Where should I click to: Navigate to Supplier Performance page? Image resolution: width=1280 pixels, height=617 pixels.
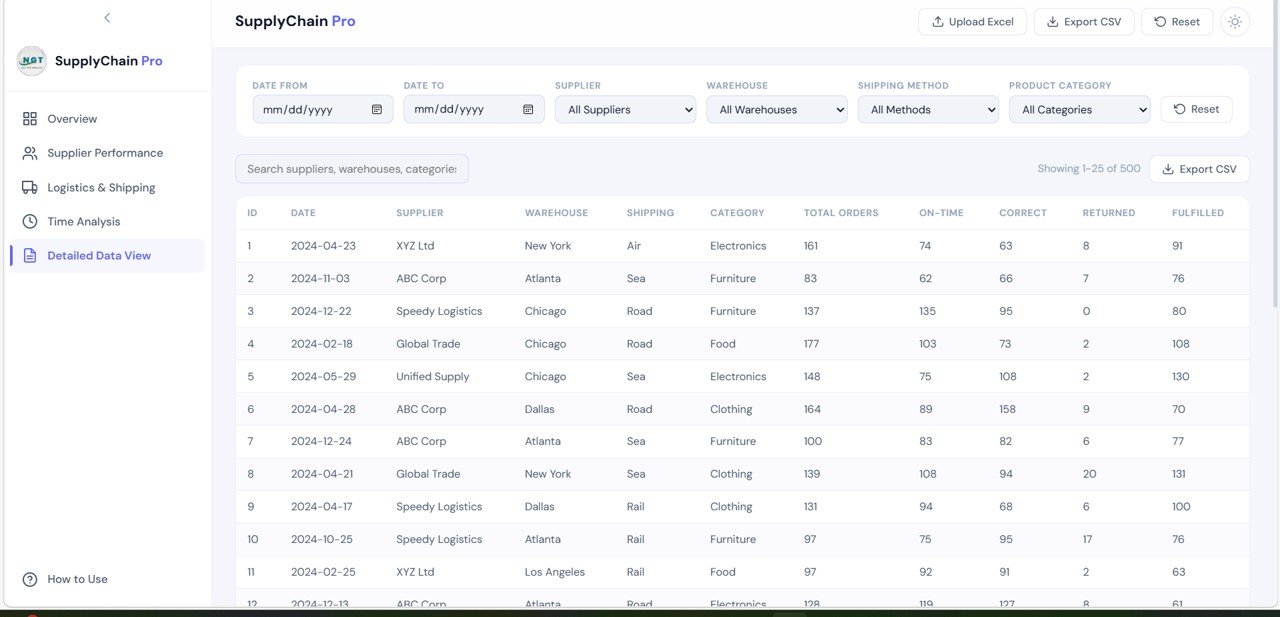pos(104,152)
